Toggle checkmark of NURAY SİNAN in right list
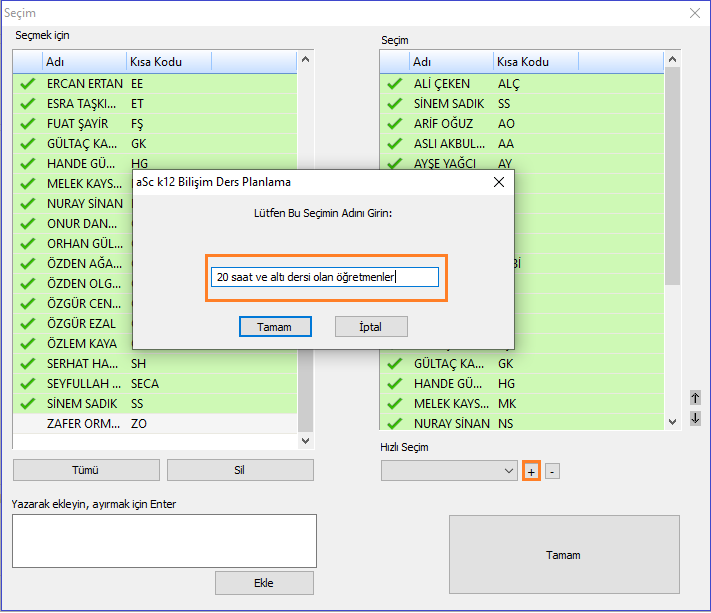The width and height of the screenshot is (711, 613). coord(395,423)
